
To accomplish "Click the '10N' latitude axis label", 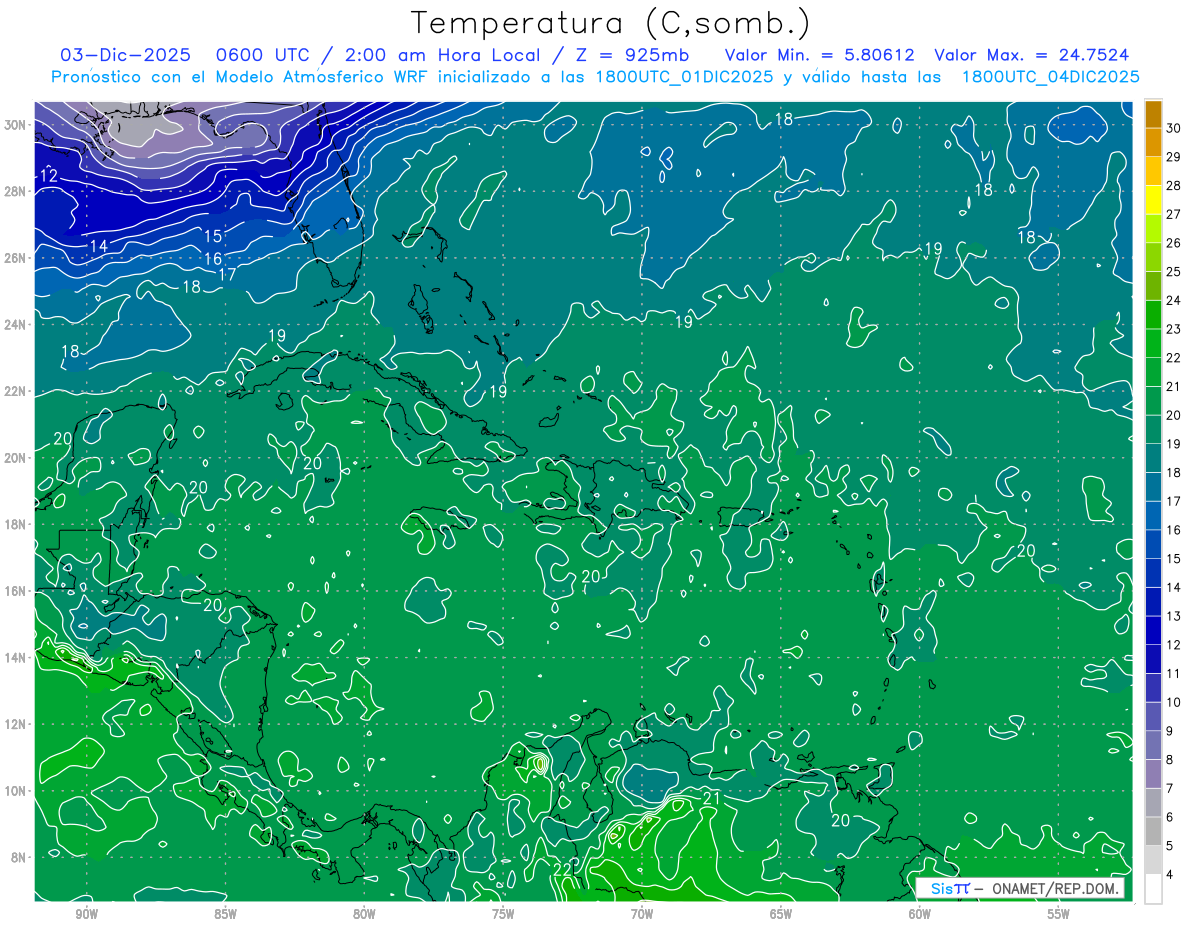I will point(16,791).
